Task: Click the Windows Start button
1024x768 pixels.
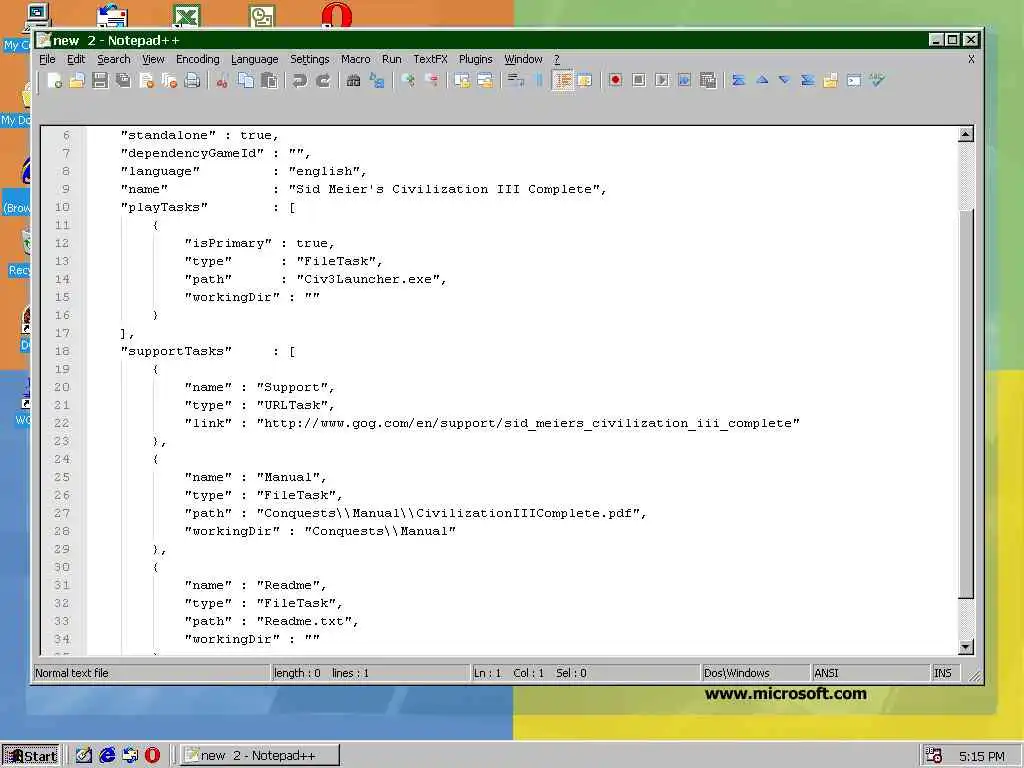Action: pos(31,756)
